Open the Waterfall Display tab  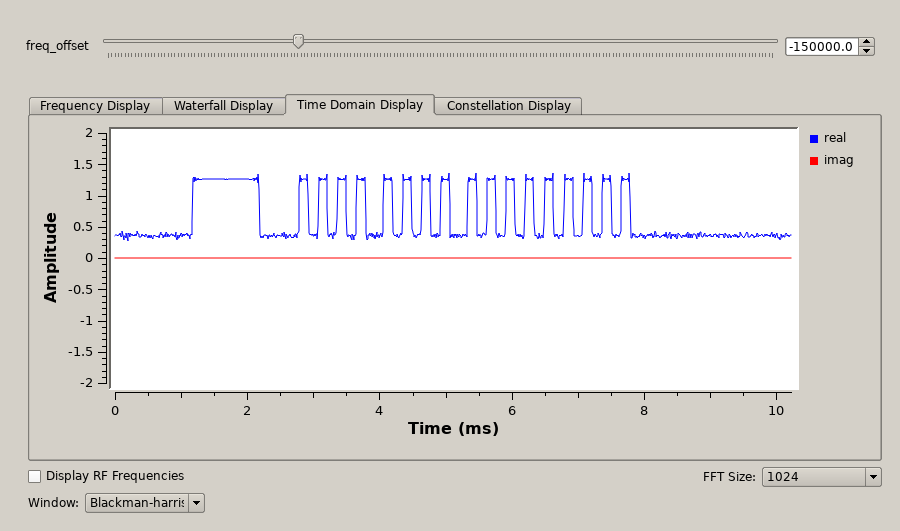[x=223, y=106]
